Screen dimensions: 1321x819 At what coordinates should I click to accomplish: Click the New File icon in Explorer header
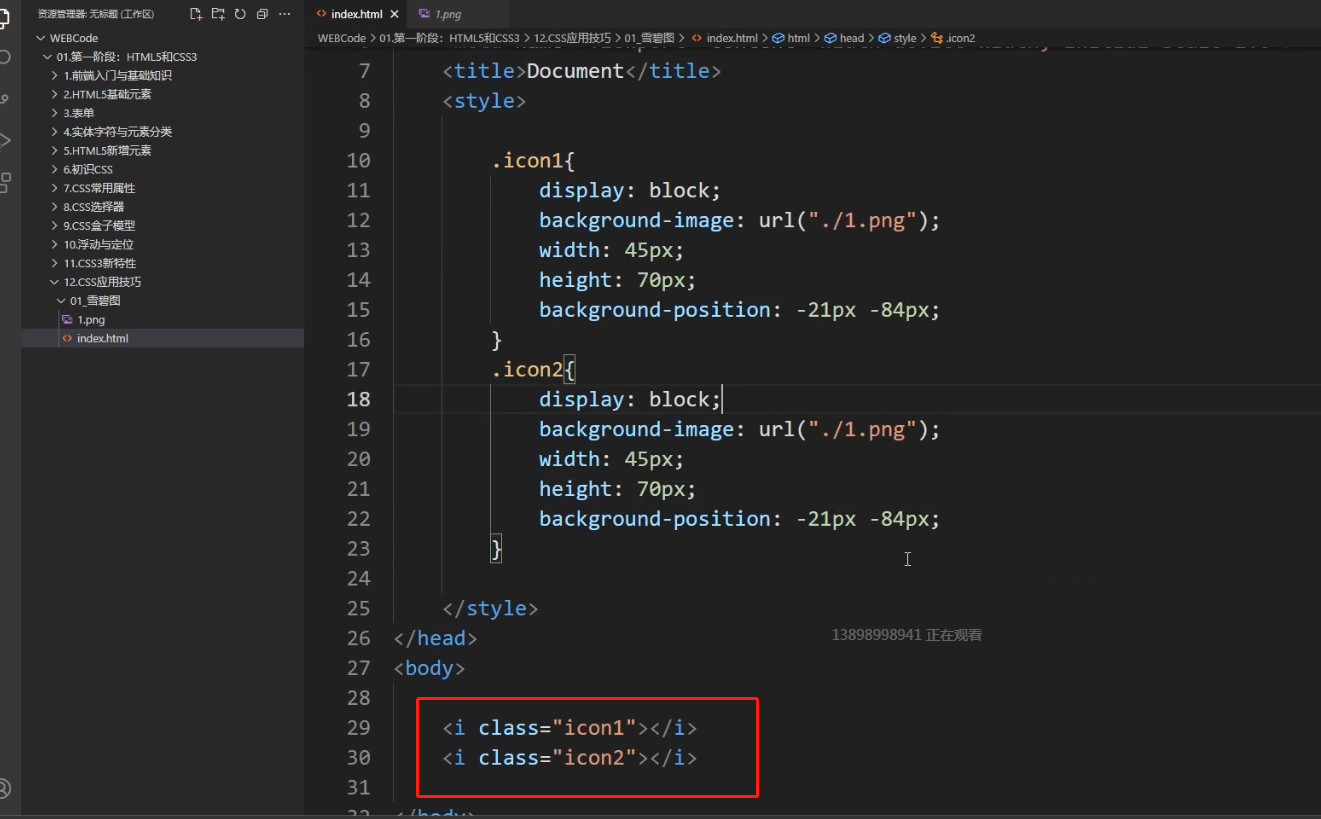pos(196,14)
